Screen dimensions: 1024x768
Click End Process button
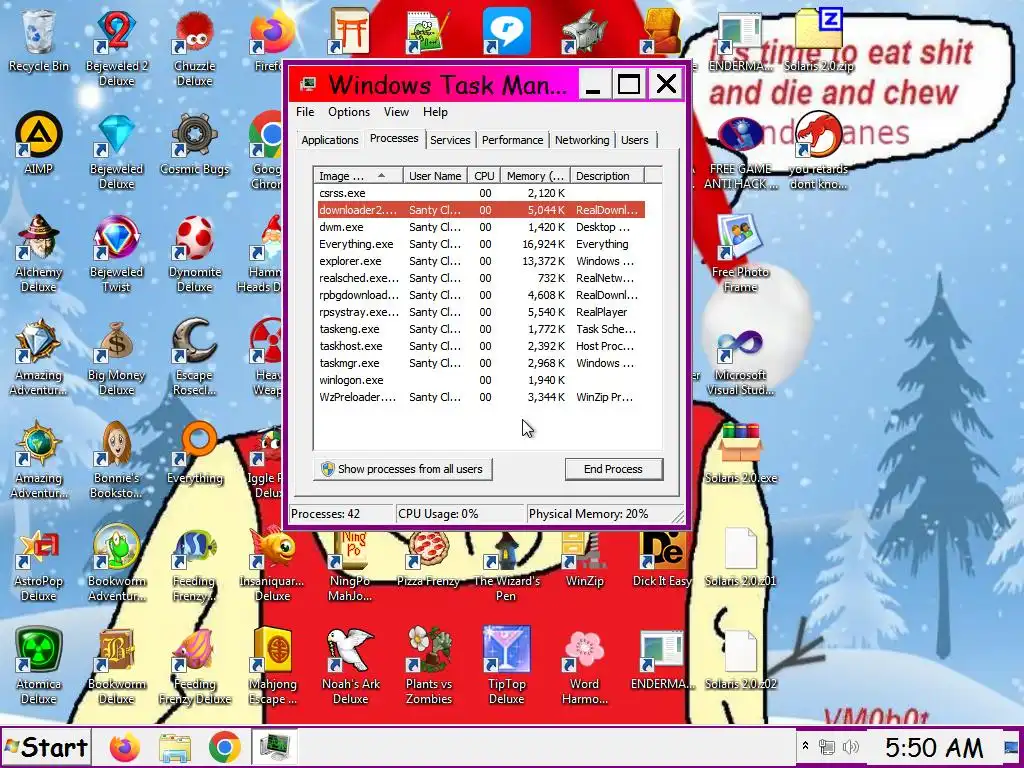click(x=613, y=469)
